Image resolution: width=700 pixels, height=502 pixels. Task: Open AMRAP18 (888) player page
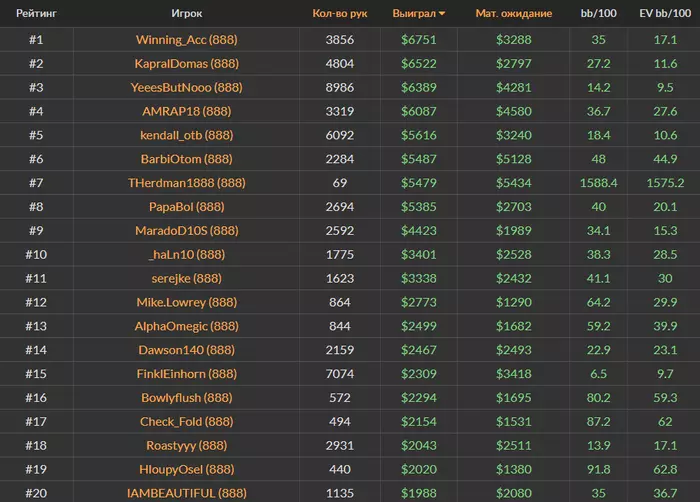186,111
